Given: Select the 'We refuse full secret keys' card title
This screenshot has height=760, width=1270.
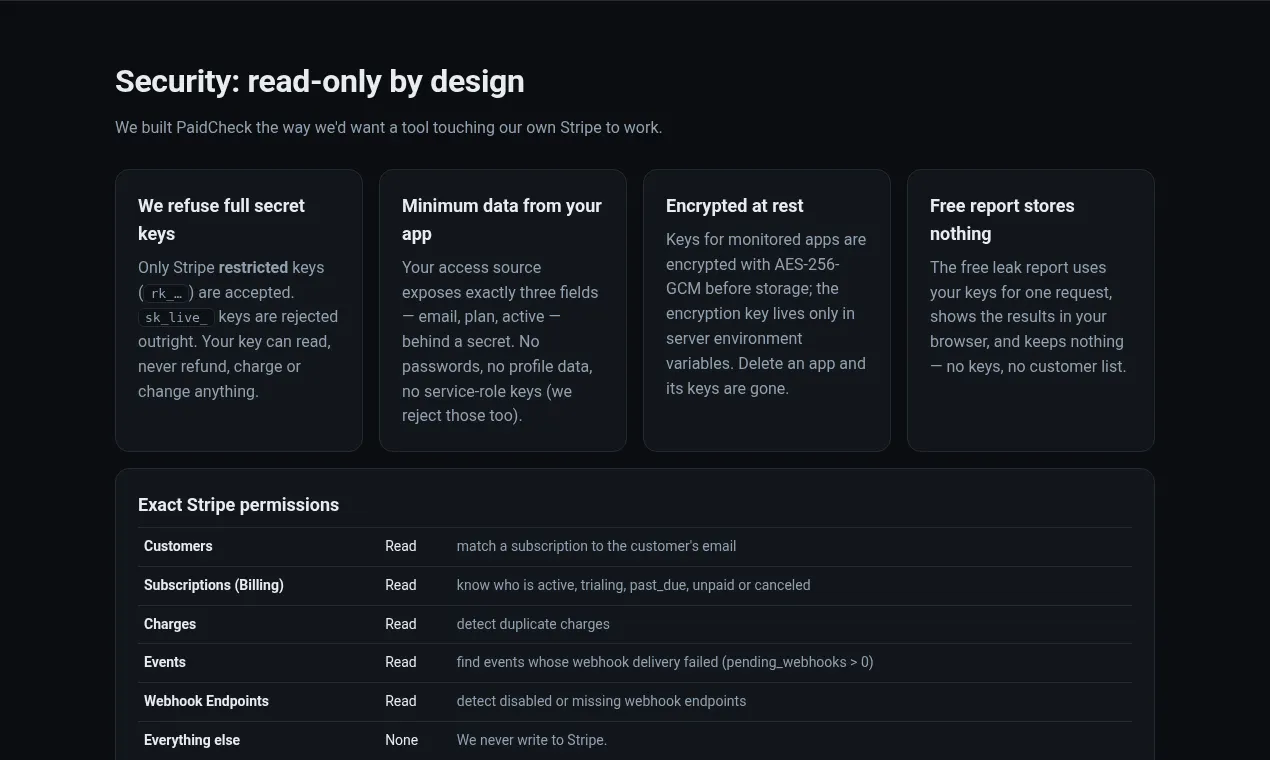Looking at the screenshot, I should [x=221, y=219].
